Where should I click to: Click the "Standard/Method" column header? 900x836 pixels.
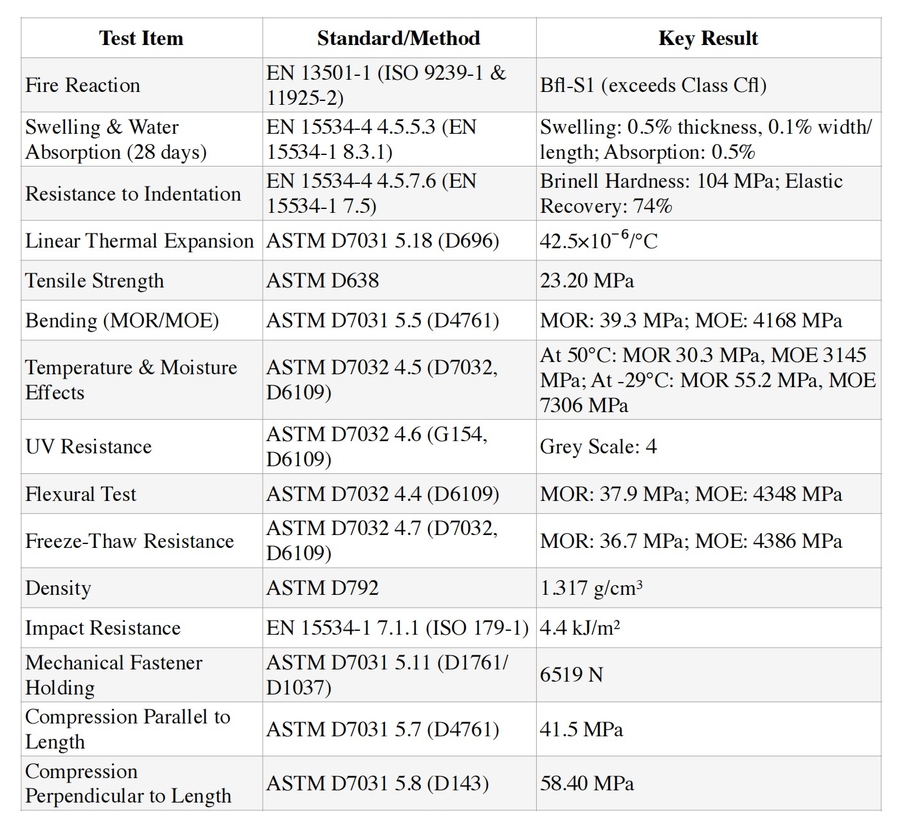click(398, 39)
